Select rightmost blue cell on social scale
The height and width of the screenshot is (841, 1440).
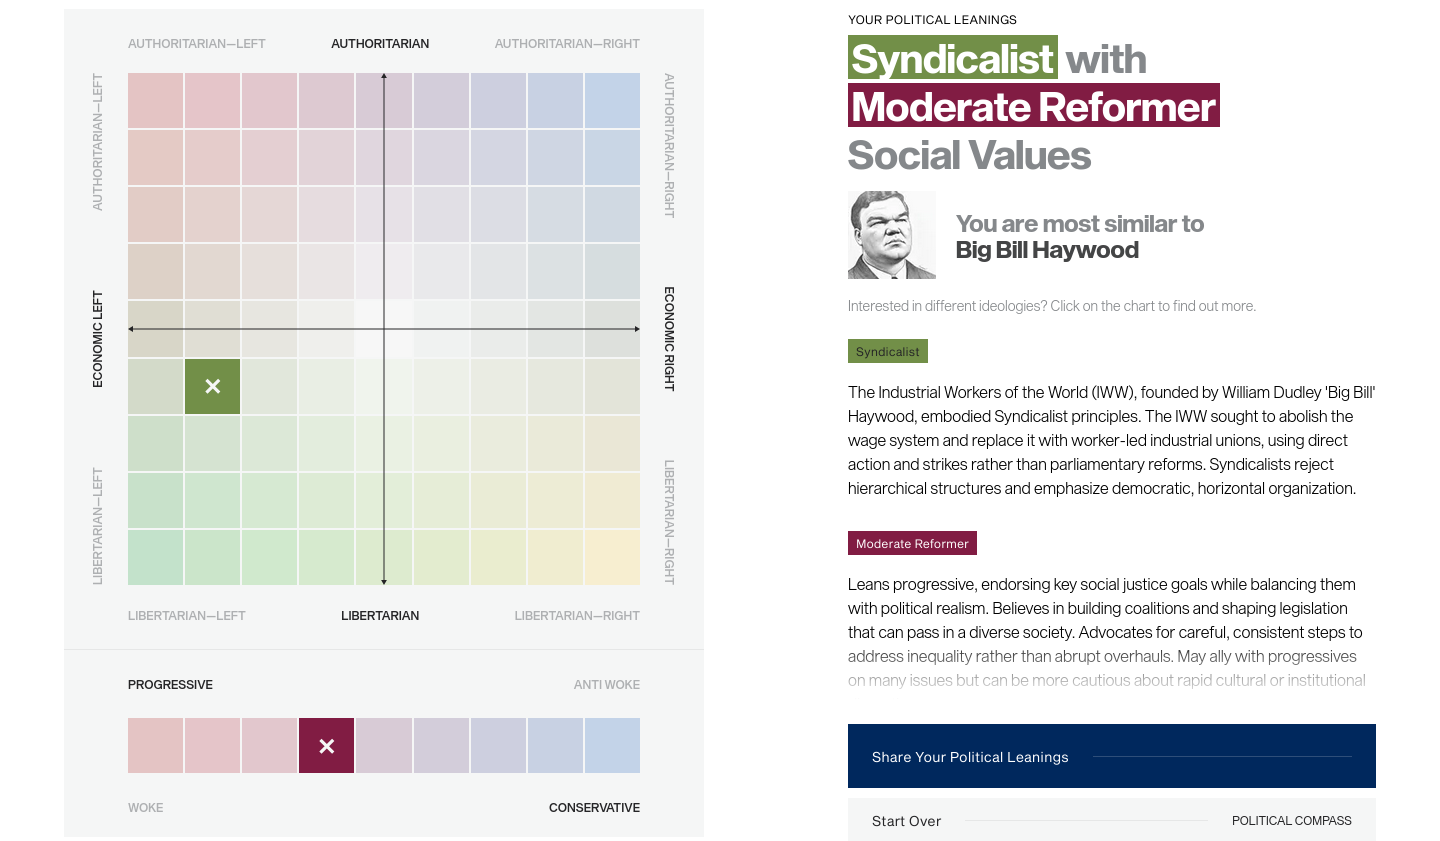[612, 746]
